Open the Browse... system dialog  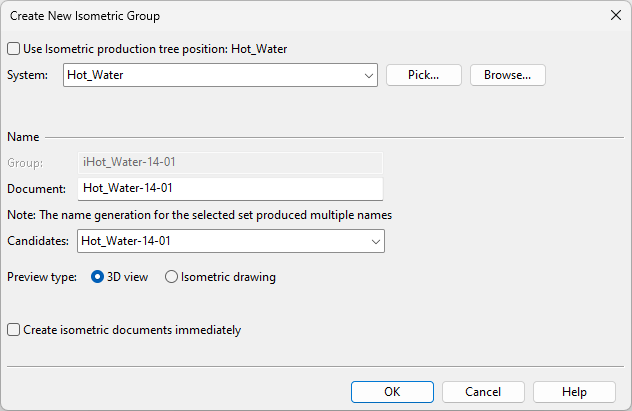click(x=507, y=75)
